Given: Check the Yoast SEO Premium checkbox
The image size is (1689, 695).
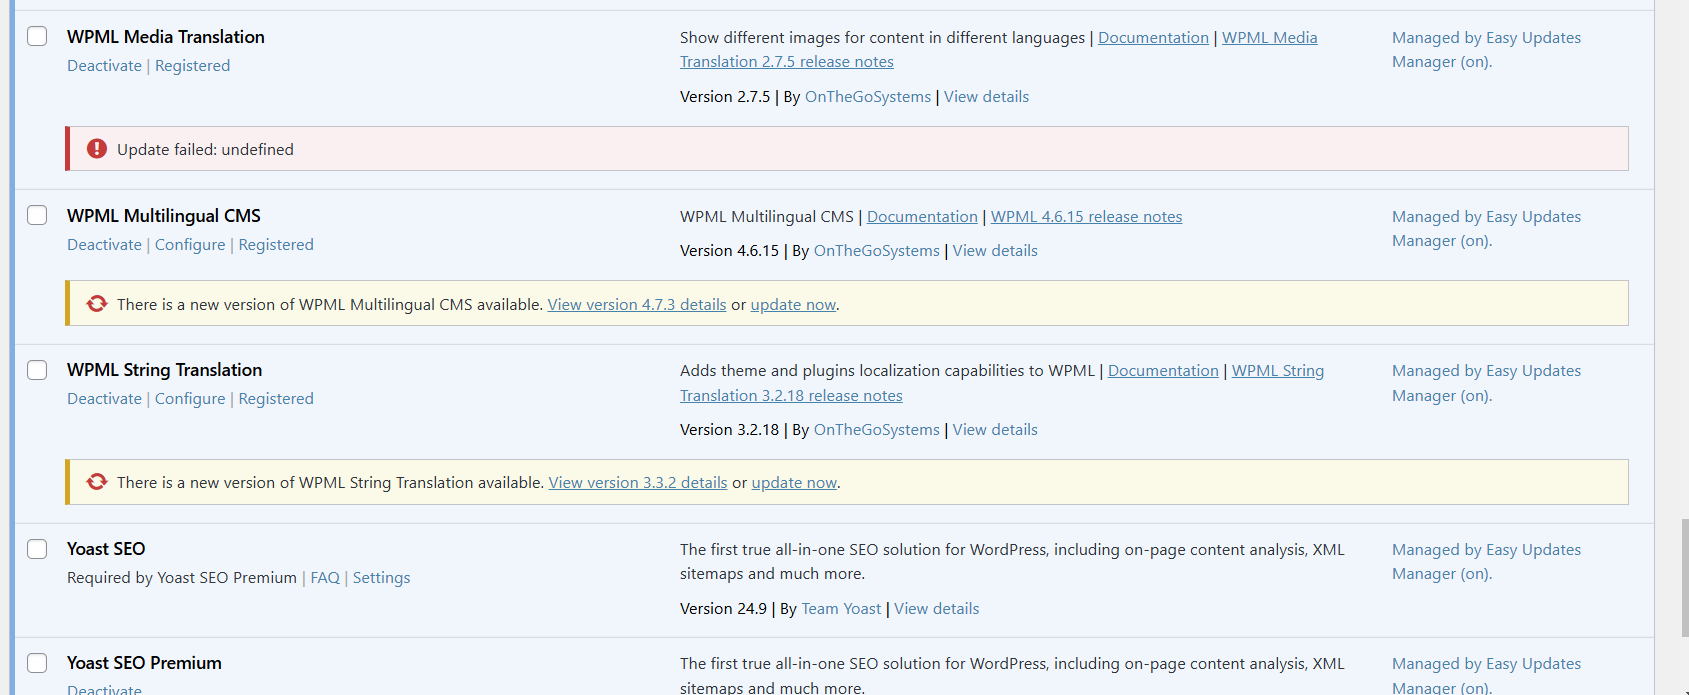Looking at the screenshot, I should pyautogui.click(x=37, y=663).
